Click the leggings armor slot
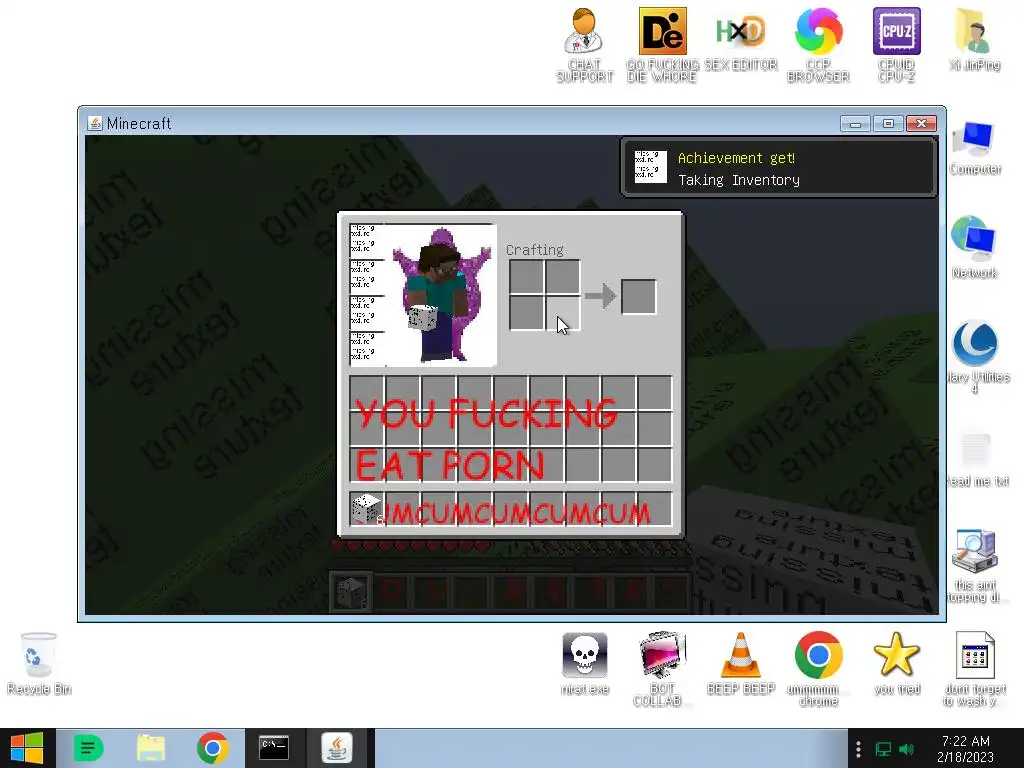This screenshot has height=768, width=1024. [x=366, y=313]
